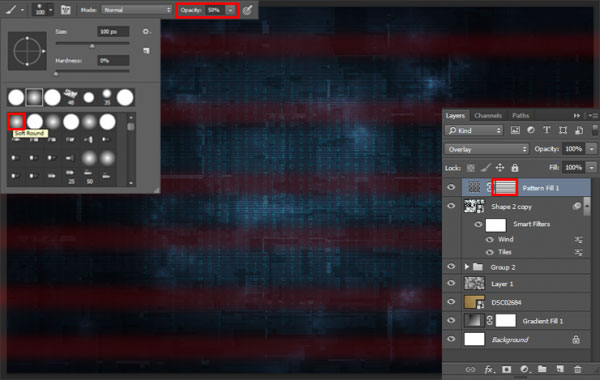Image resolution: width=600 pixels, height=380 pixels.
Task: Collapse the Layers panel double arrows
Action: [577, 116]
